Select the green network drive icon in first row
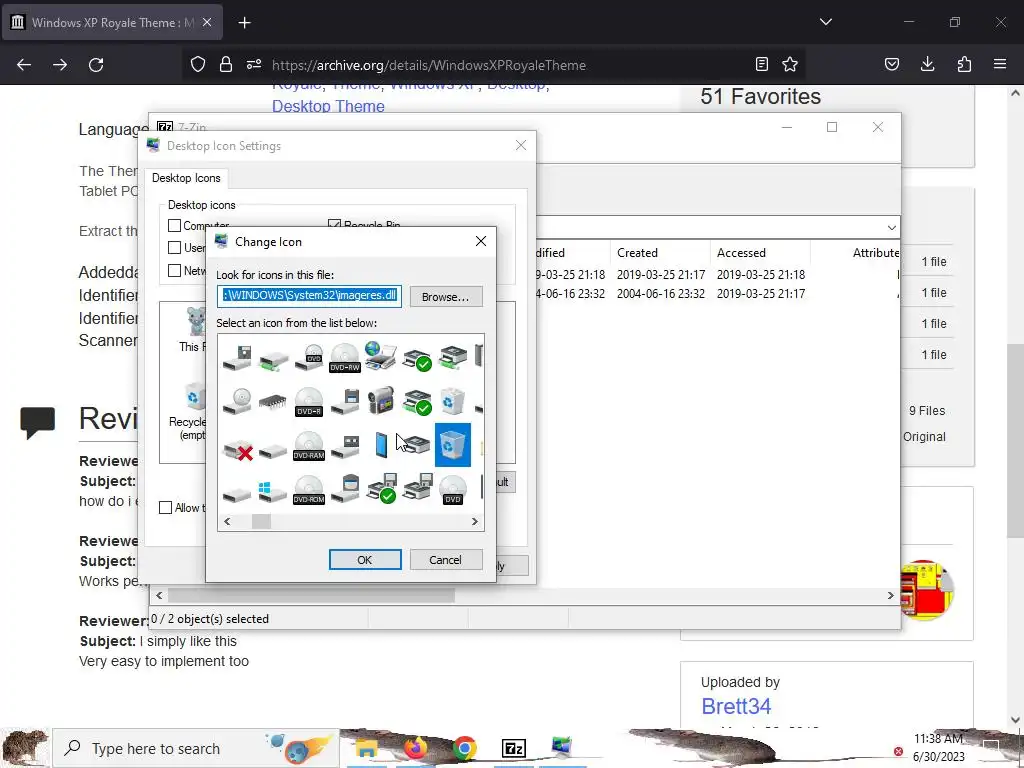The image size is (1024, 768). pos(272,361)
